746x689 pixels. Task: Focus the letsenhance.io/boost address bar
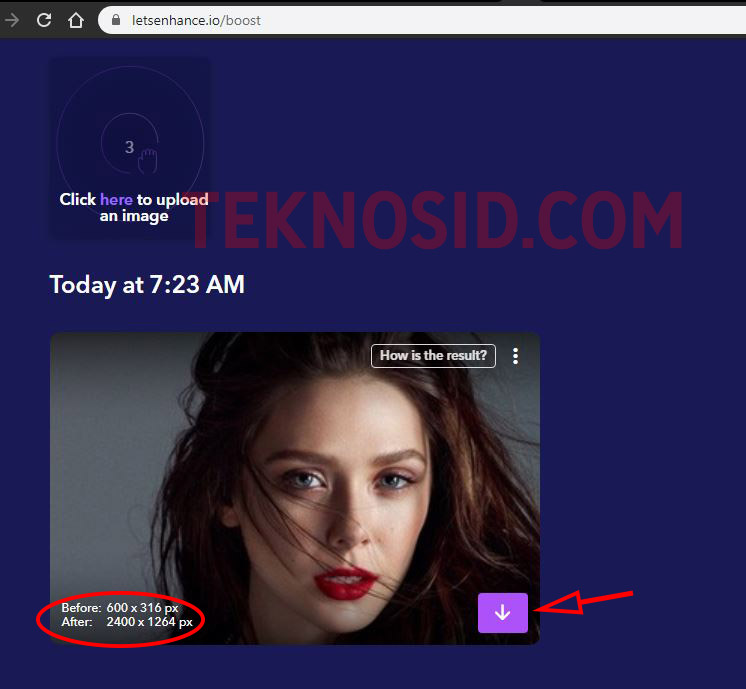click(x=422, y=20)
